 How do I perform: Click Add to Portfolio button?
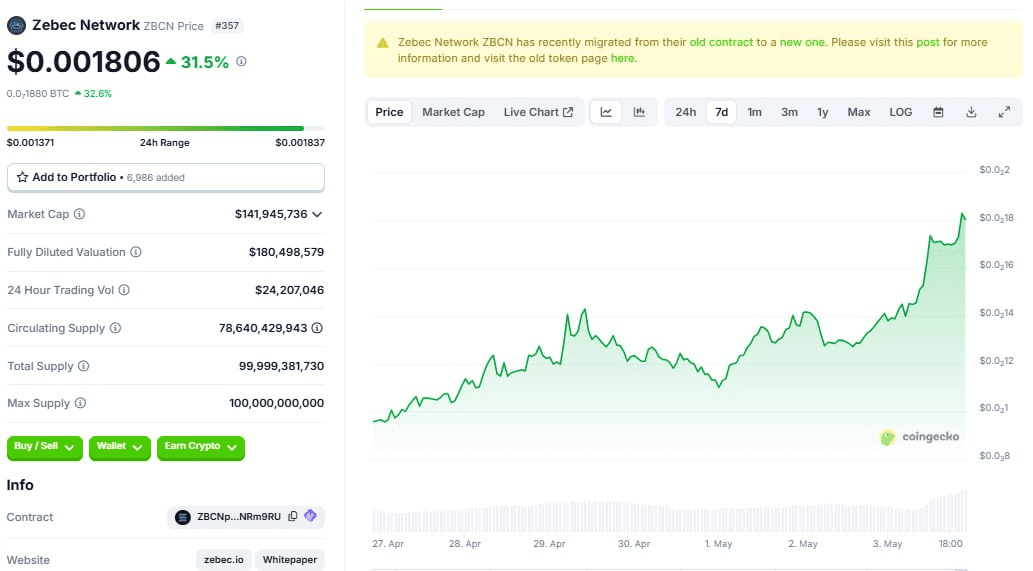pyautogui.click(x=166, y=177)
